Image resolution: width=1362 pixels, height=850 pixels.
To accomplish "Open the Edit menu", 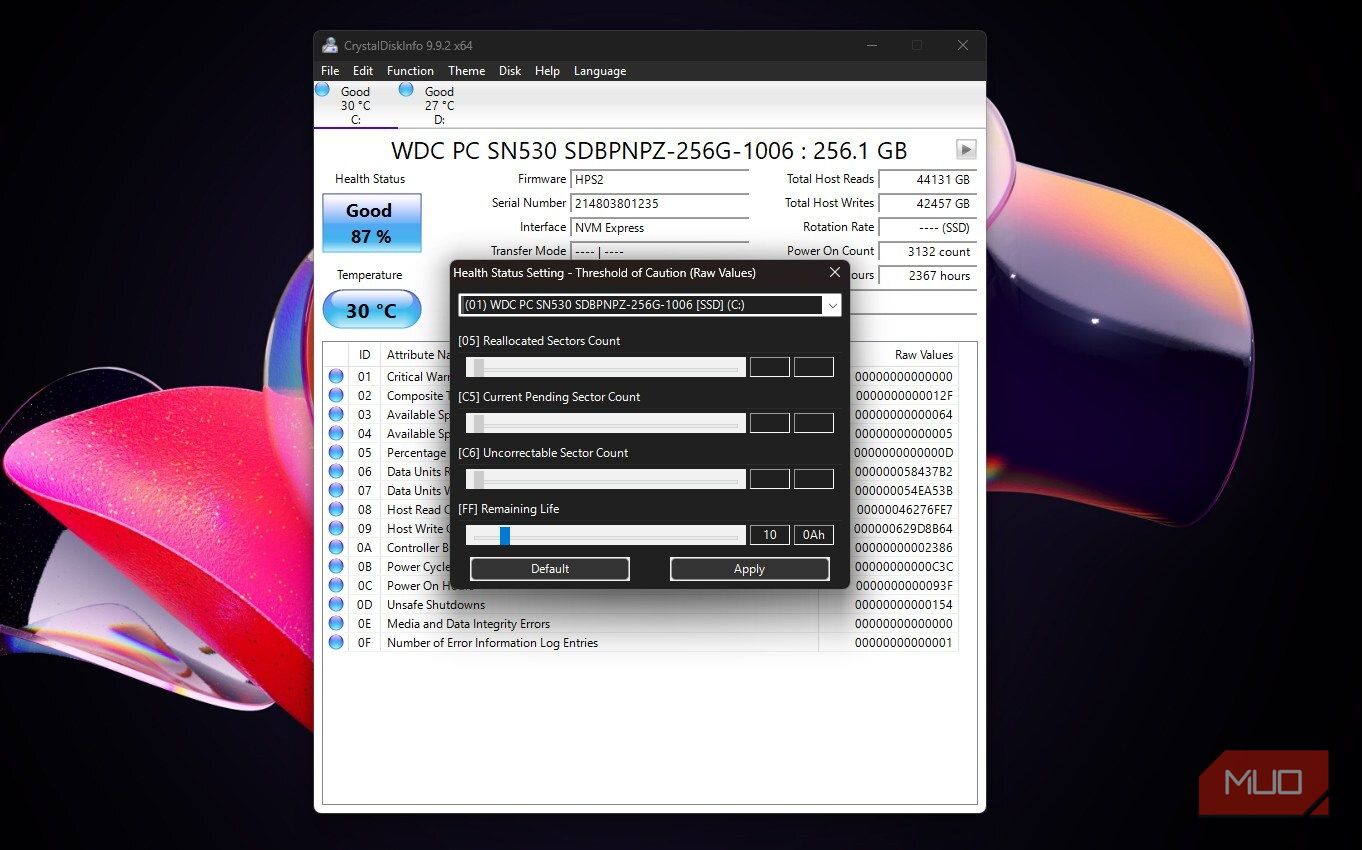I will click(x=363, y=71).
